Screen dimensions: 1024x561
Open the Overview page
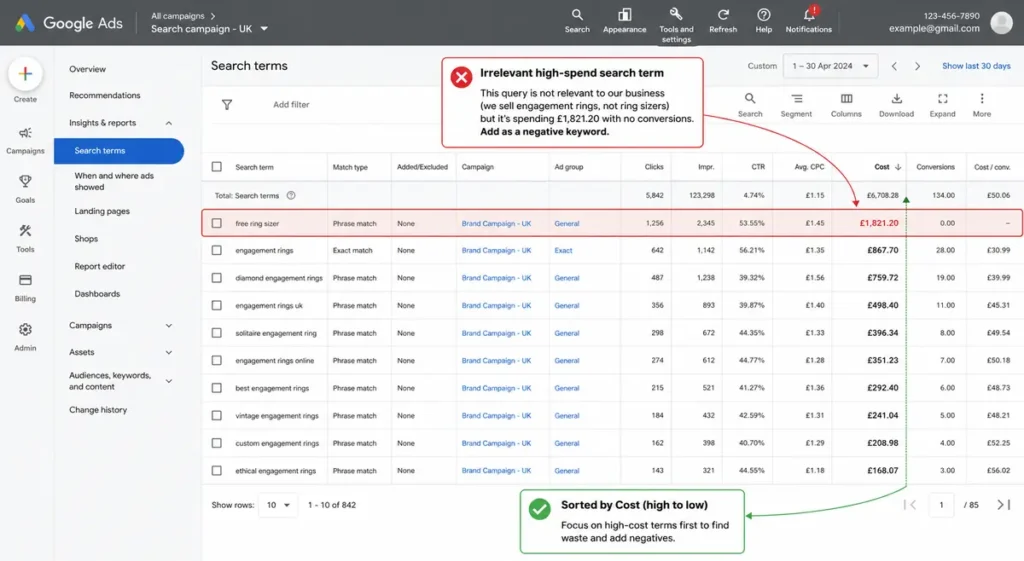tap(88, 69)
